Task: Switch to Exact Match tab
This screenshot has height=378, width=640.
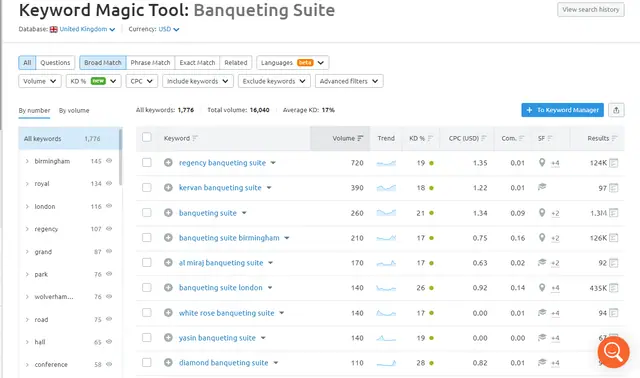Action: pyautogui.click(x=197, y=62)
